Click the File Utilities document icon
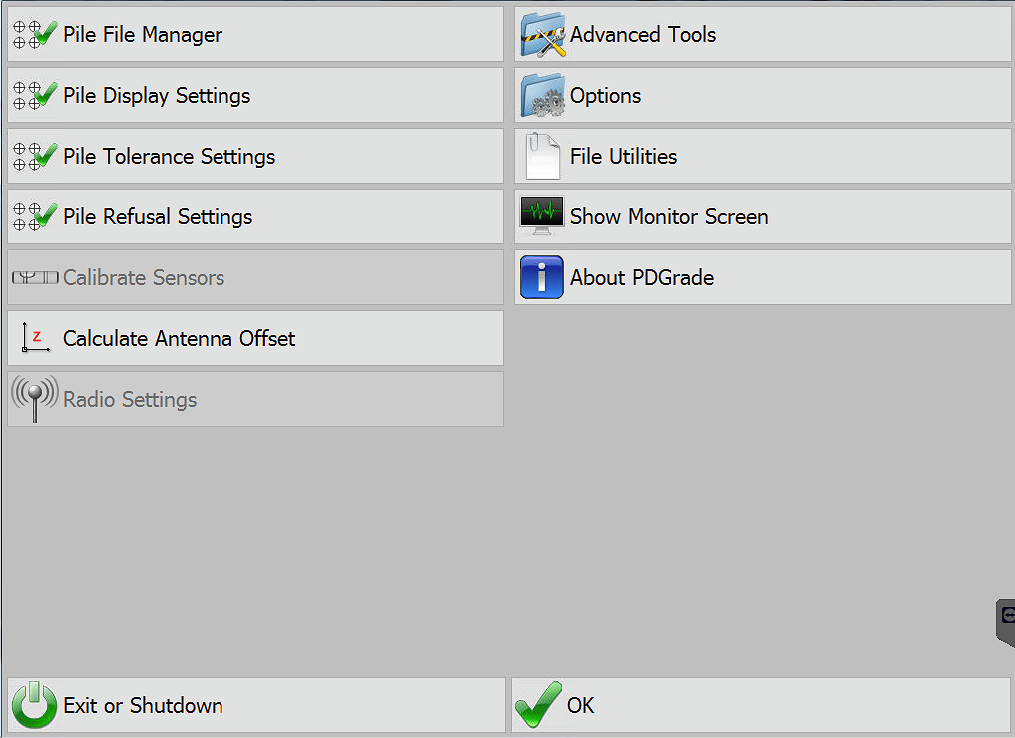This screenshot has height=738, width=1015. pos(543,157)
